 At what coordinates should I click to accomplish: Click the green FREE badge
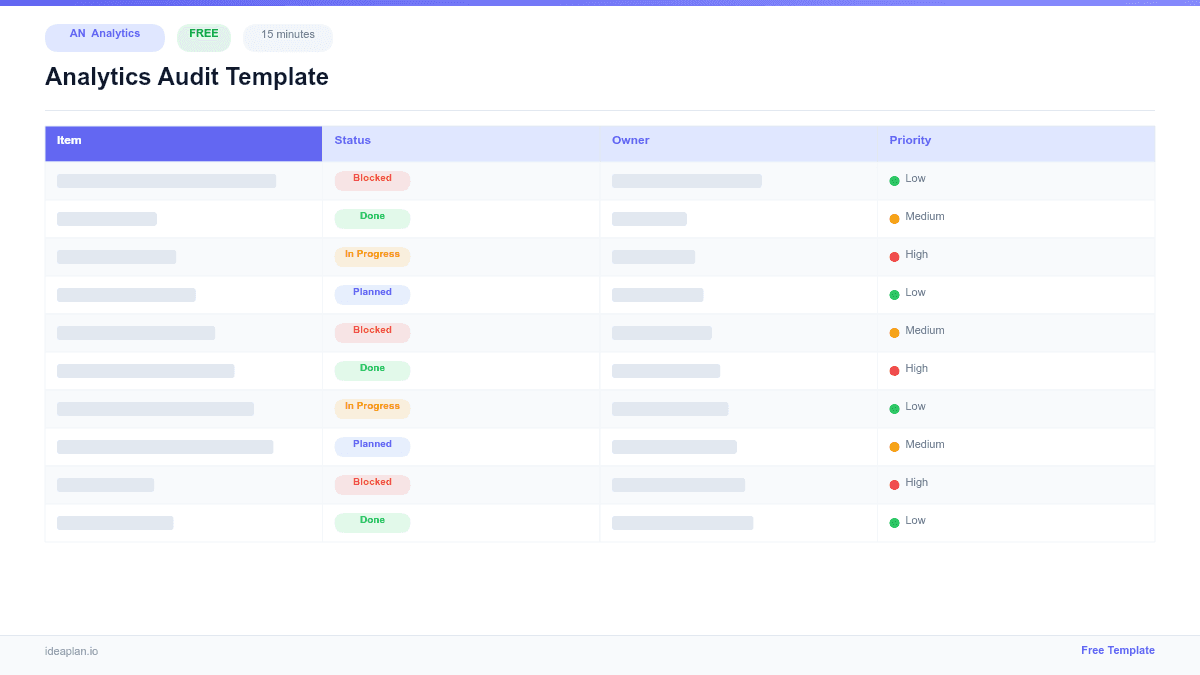click(203, 35)
